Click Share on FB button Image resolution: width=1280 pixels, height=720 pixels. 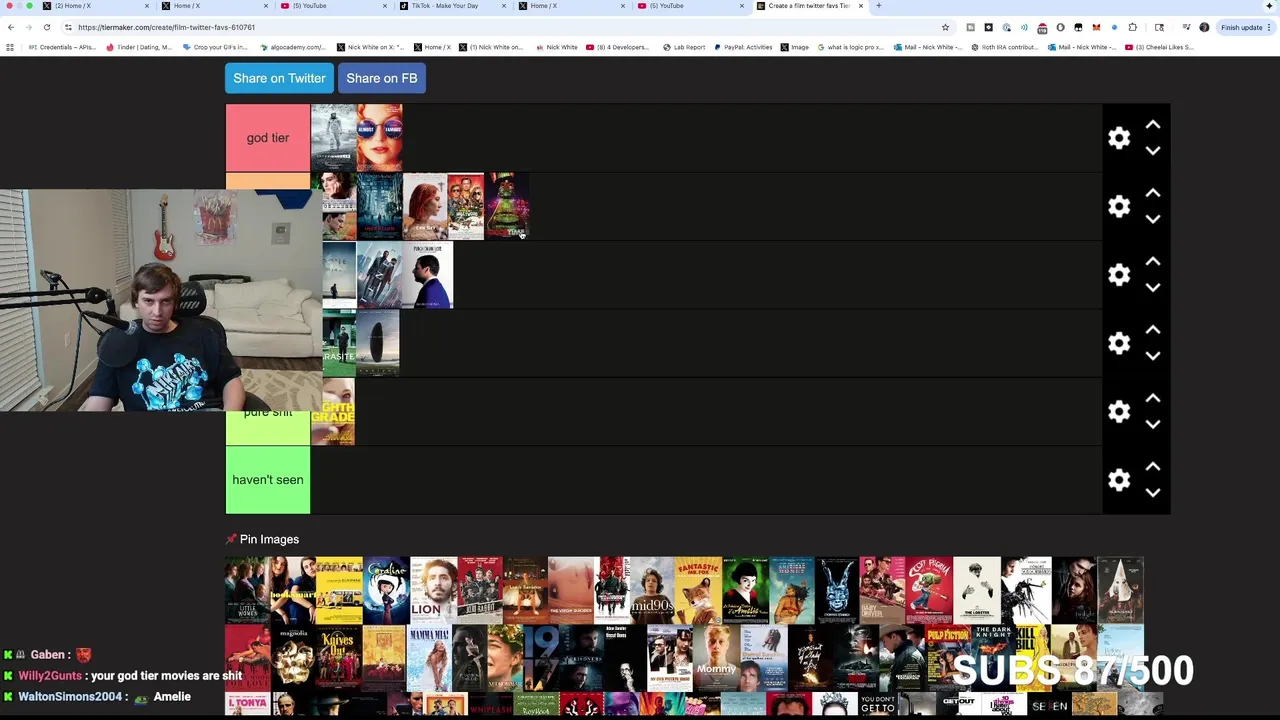[382, 78]
